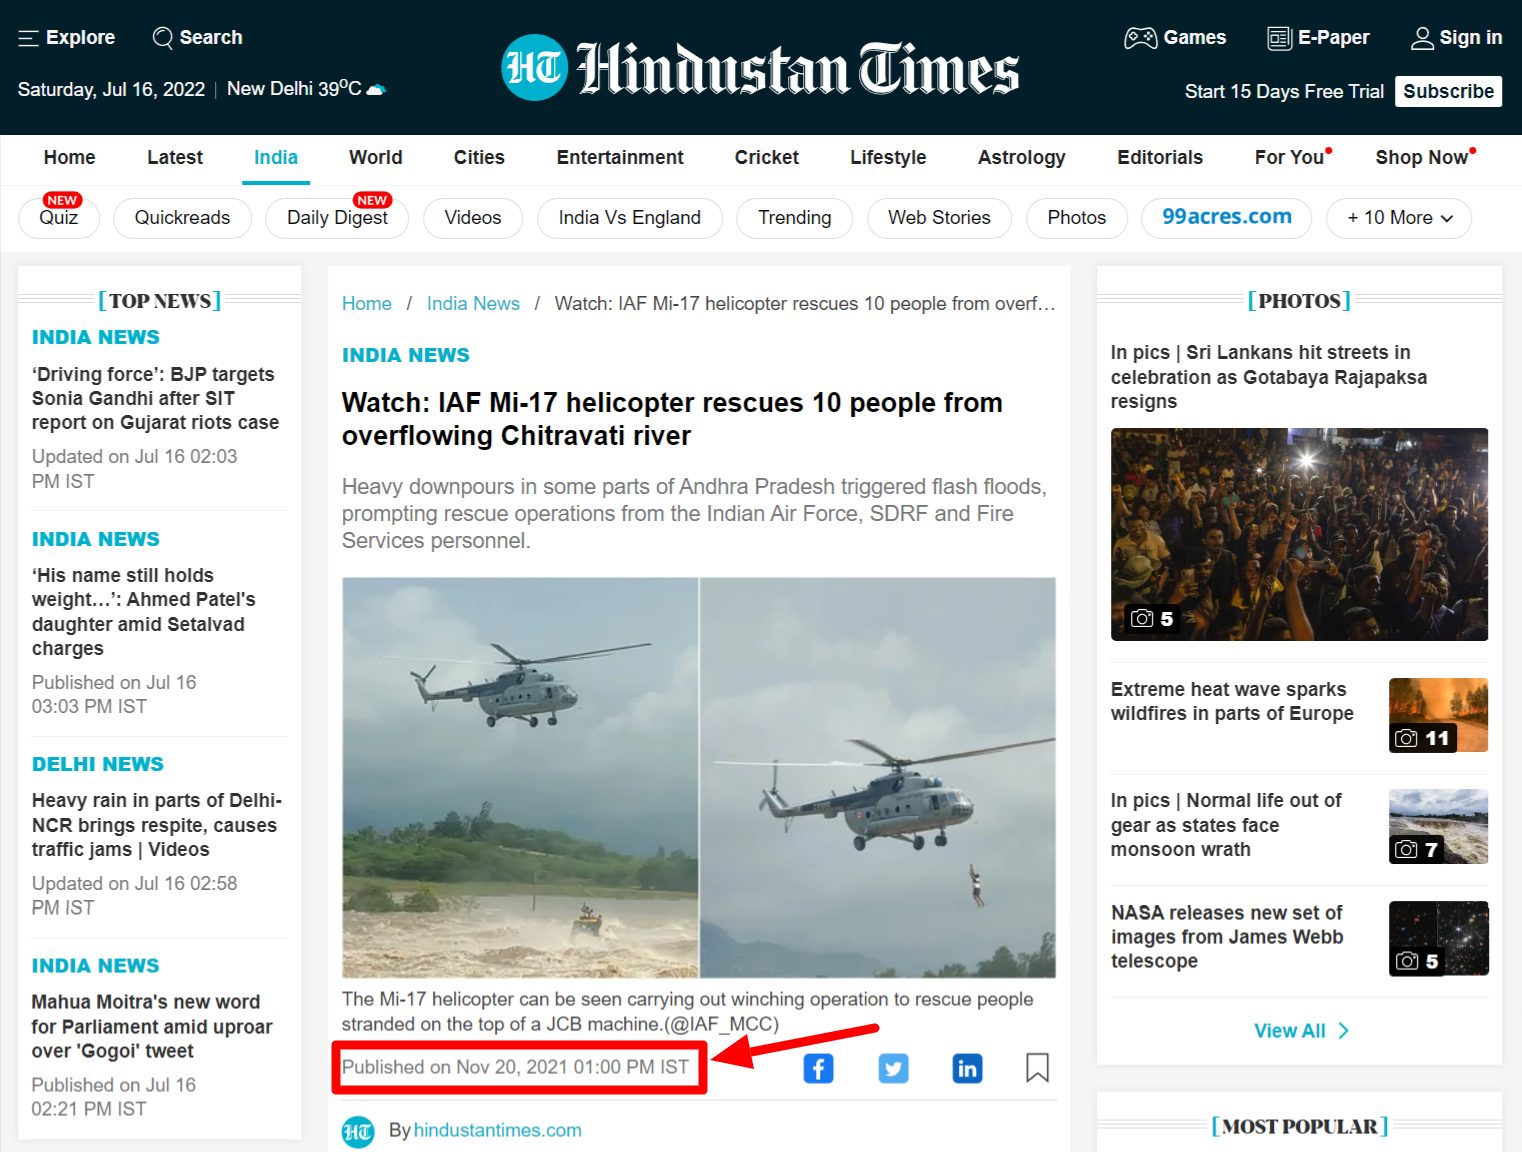Open the Trending pill
The height and width of the screenshot is (1152, 1522).
pos(795,218)
